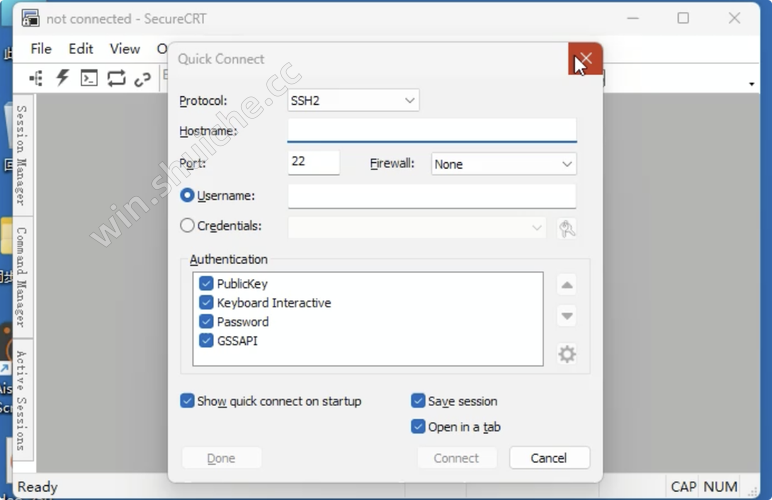Open the Active Sessions side tab
The image size is (772, 500).
point(22,400)
